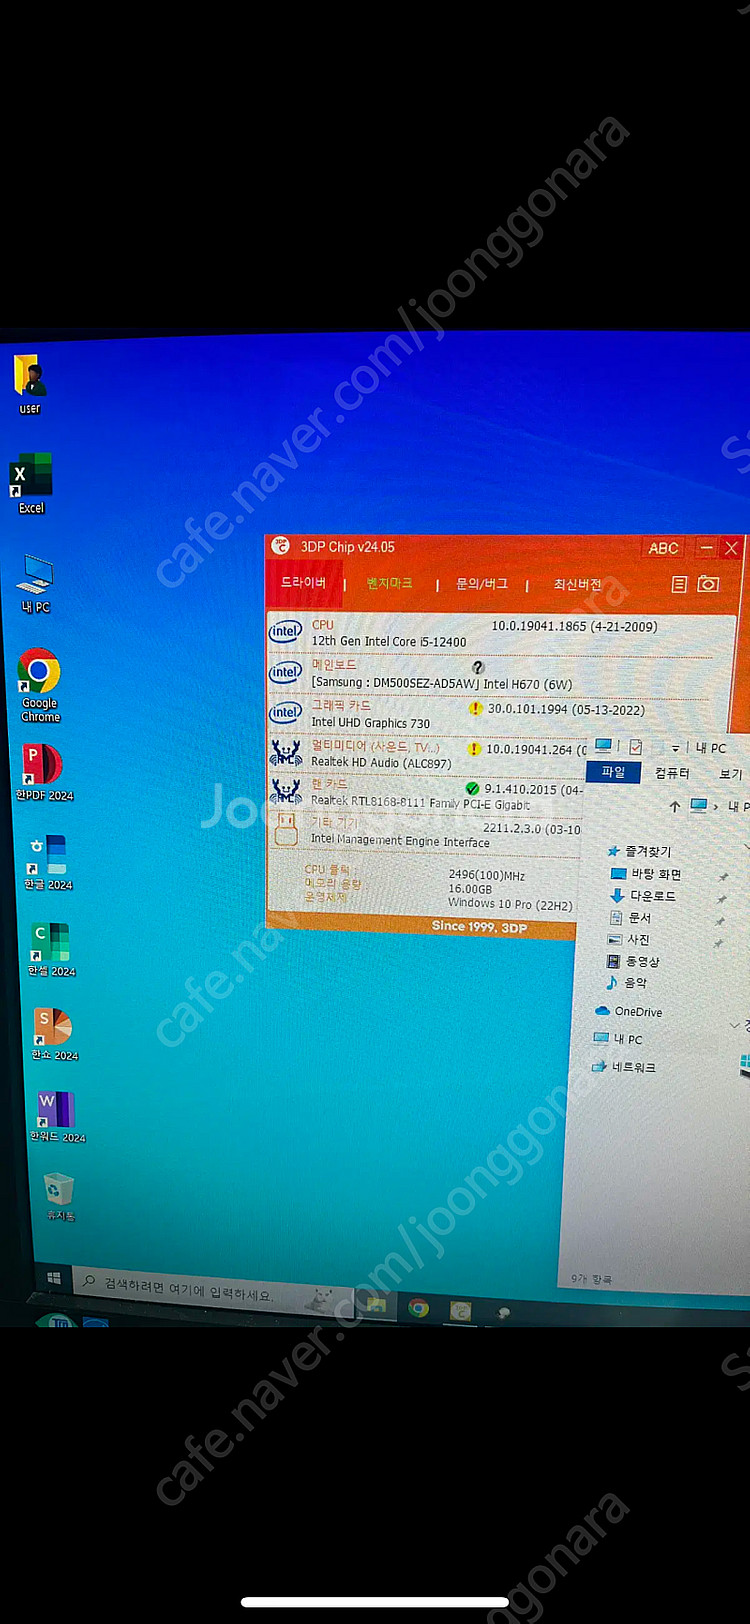Viewport: 750px width, 1624px height.
Task: Click the 기타 기기 link
Action: pyautogui.click(x=334, y=822)
